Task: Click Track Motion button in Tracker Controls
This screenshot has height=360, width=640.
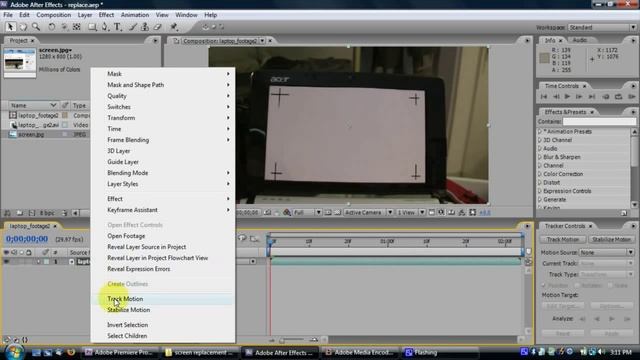Action: point(563,240)
